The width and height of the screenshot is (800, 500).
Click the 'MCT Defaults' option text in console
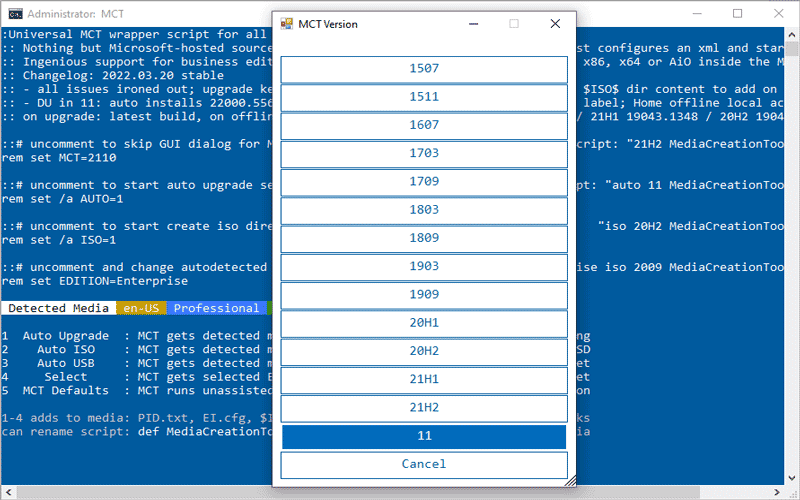click(x=66, y=391)
